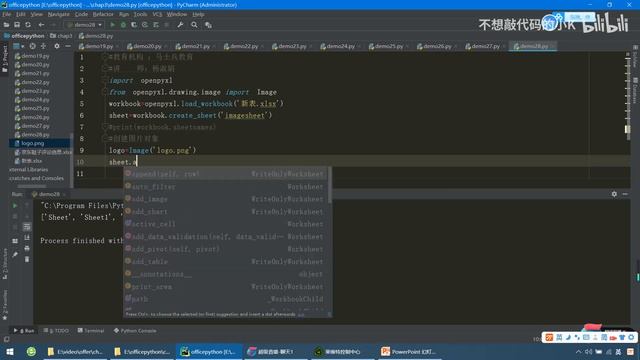This screenshot has height=360, width=640.
Task: Open the Python Console tab
Action: [x=135, y=331]
